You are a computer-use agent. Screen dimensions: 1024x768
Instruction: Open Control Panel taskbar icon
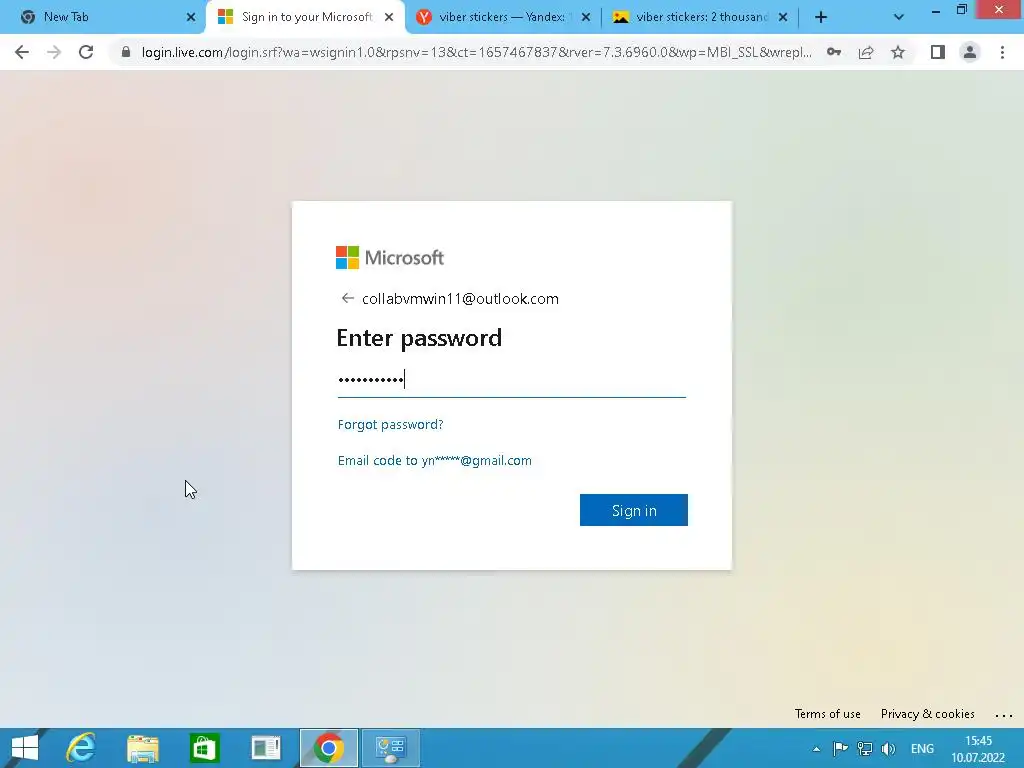[391, 748]
